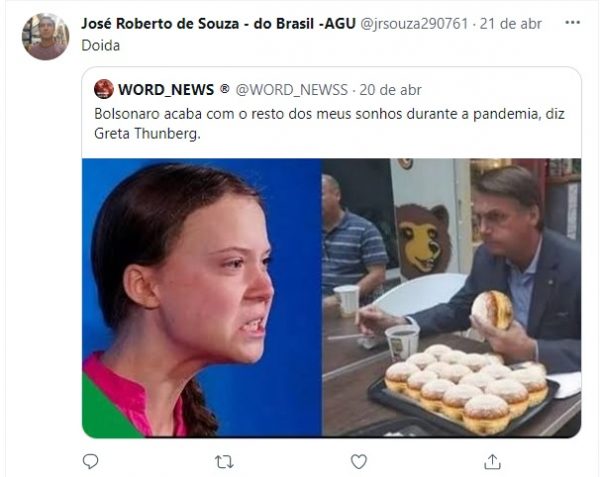600x477 pixels.
Task: Click the reply speech bubble icon
Action: click(91, 462)
